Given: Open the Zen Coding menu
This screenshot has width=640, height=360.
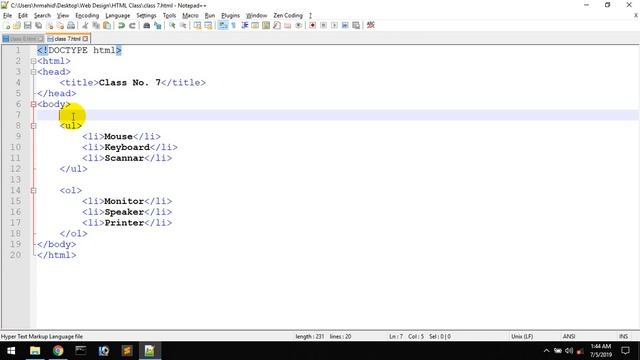Looking at the screenshot, I should point(288,16).
